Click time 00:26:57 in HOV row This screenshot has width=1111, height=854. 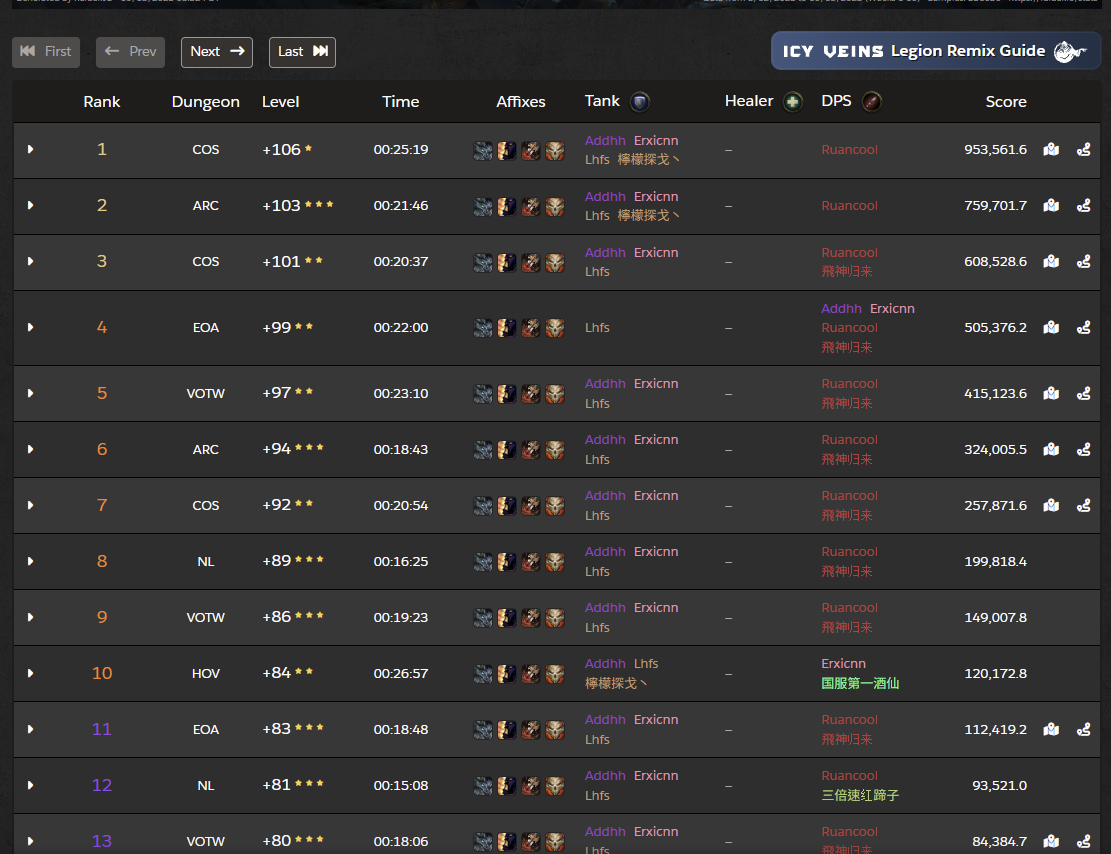(401, 673)
